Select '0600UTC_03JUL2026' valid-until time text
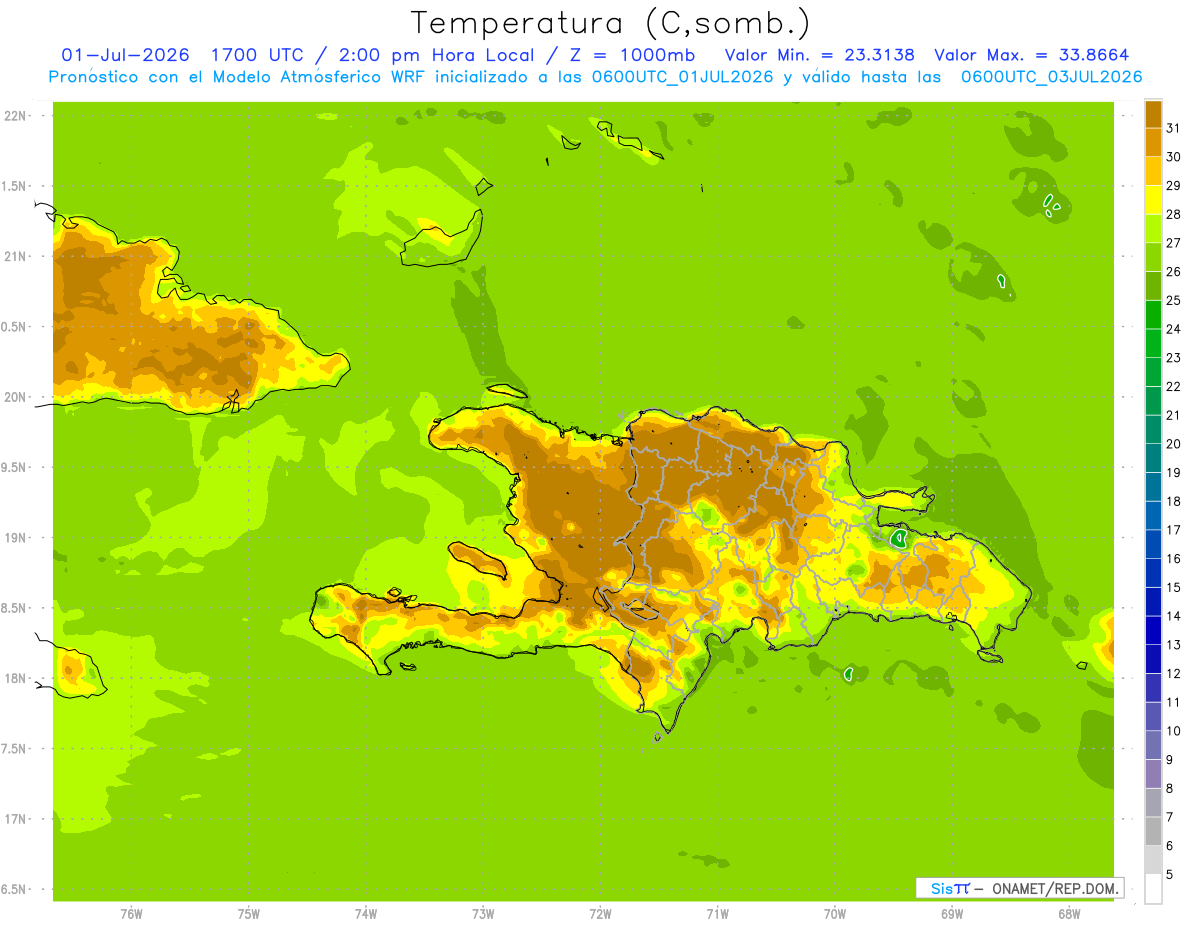This screenshot has width=1200, height=927. [x=1052, y=76]
